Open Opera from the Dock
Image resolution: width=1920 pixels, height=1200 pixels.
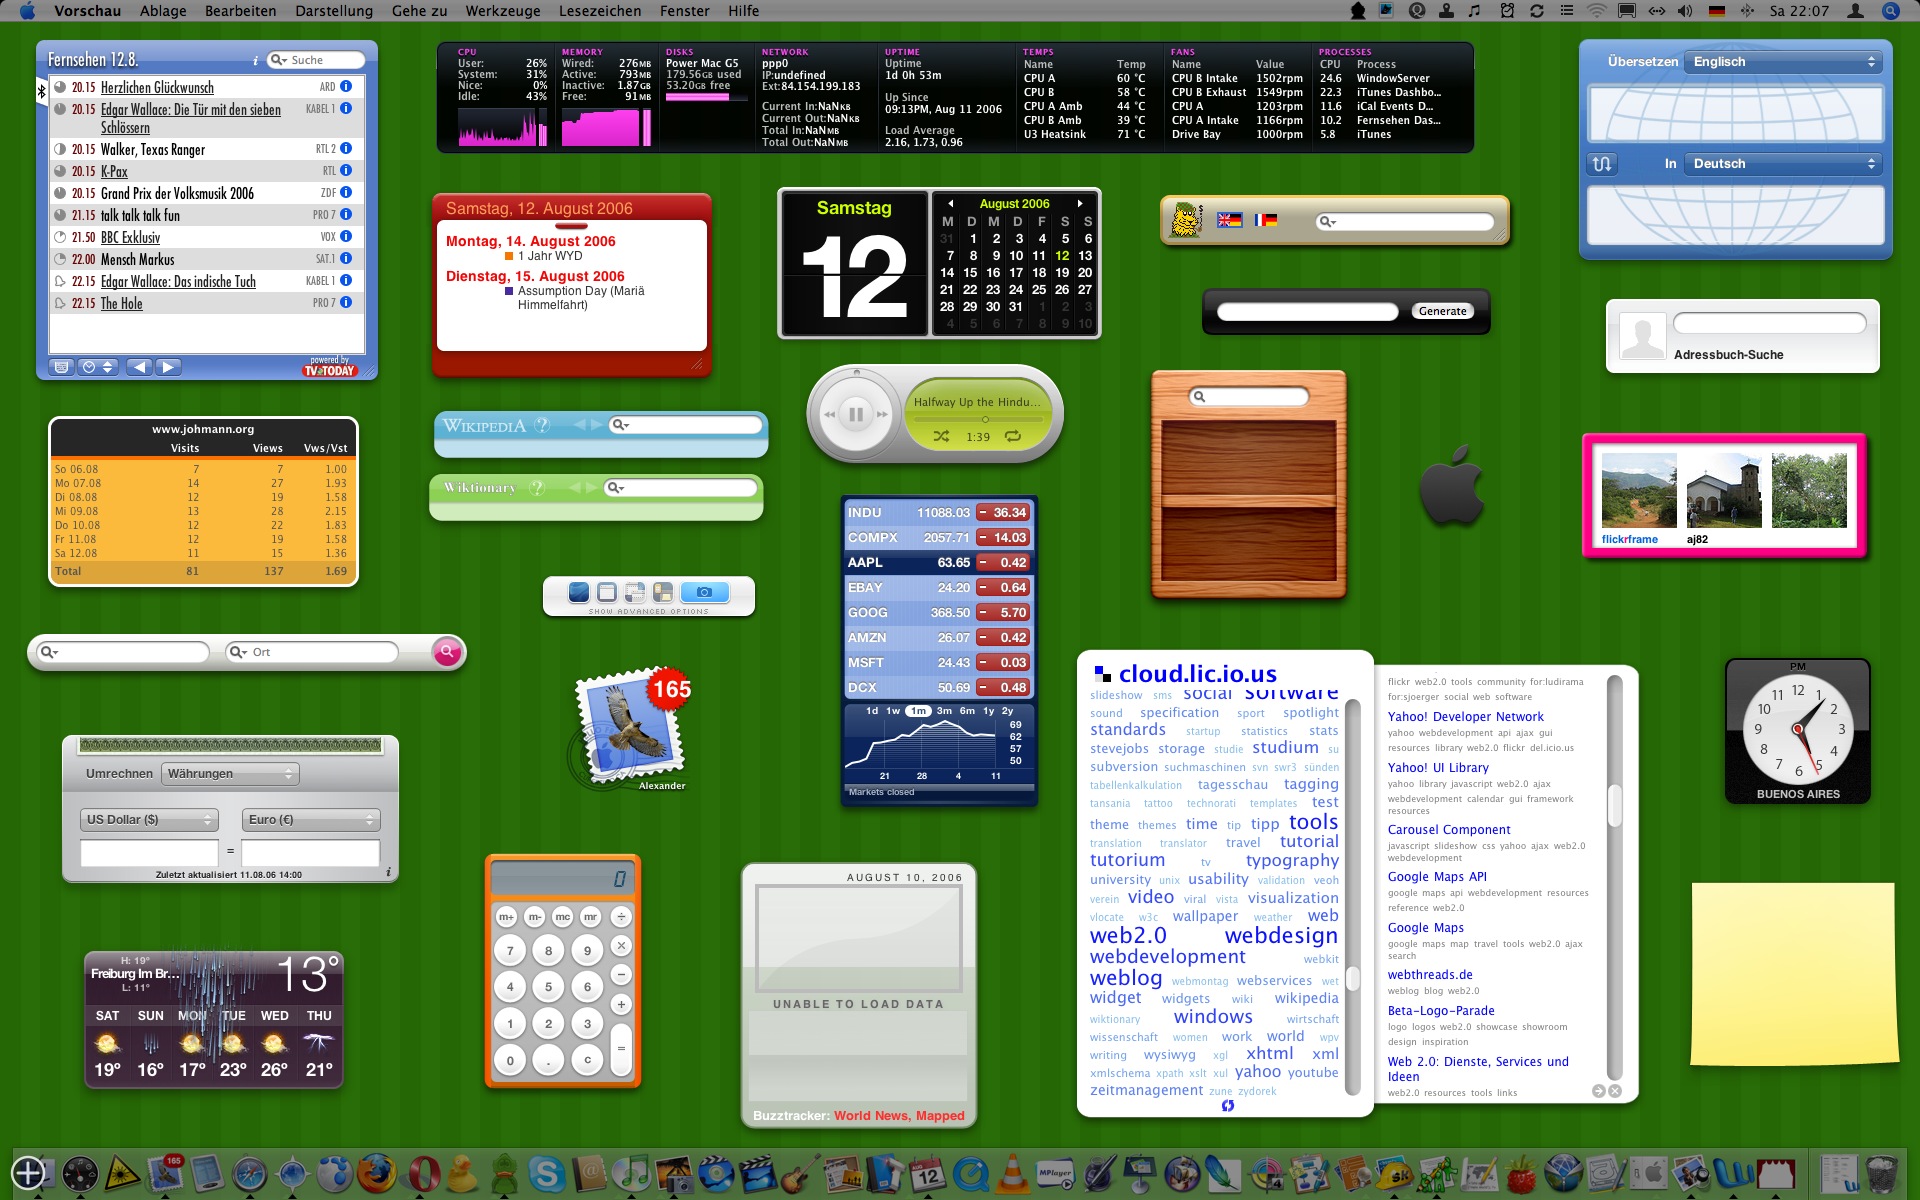422,1172
